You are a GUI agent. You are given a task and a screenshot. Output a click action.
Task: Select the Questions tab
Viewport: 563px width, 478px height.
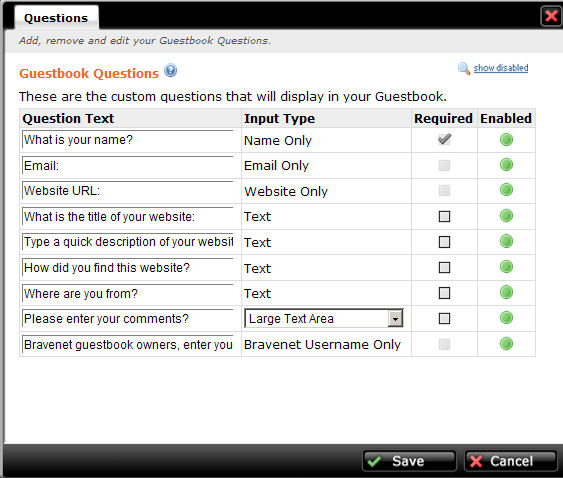tap(56, 18)
